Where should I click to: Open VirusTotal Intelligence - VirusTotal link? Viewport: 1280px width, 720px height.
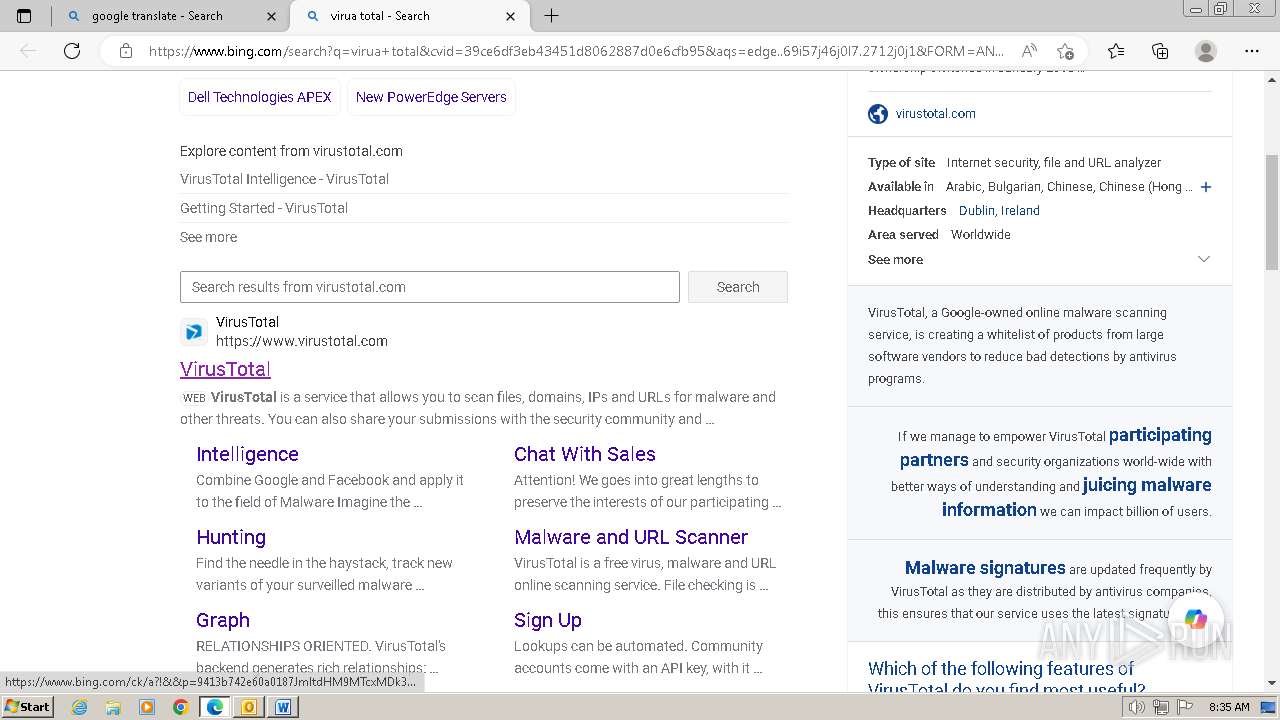[284, 179]
